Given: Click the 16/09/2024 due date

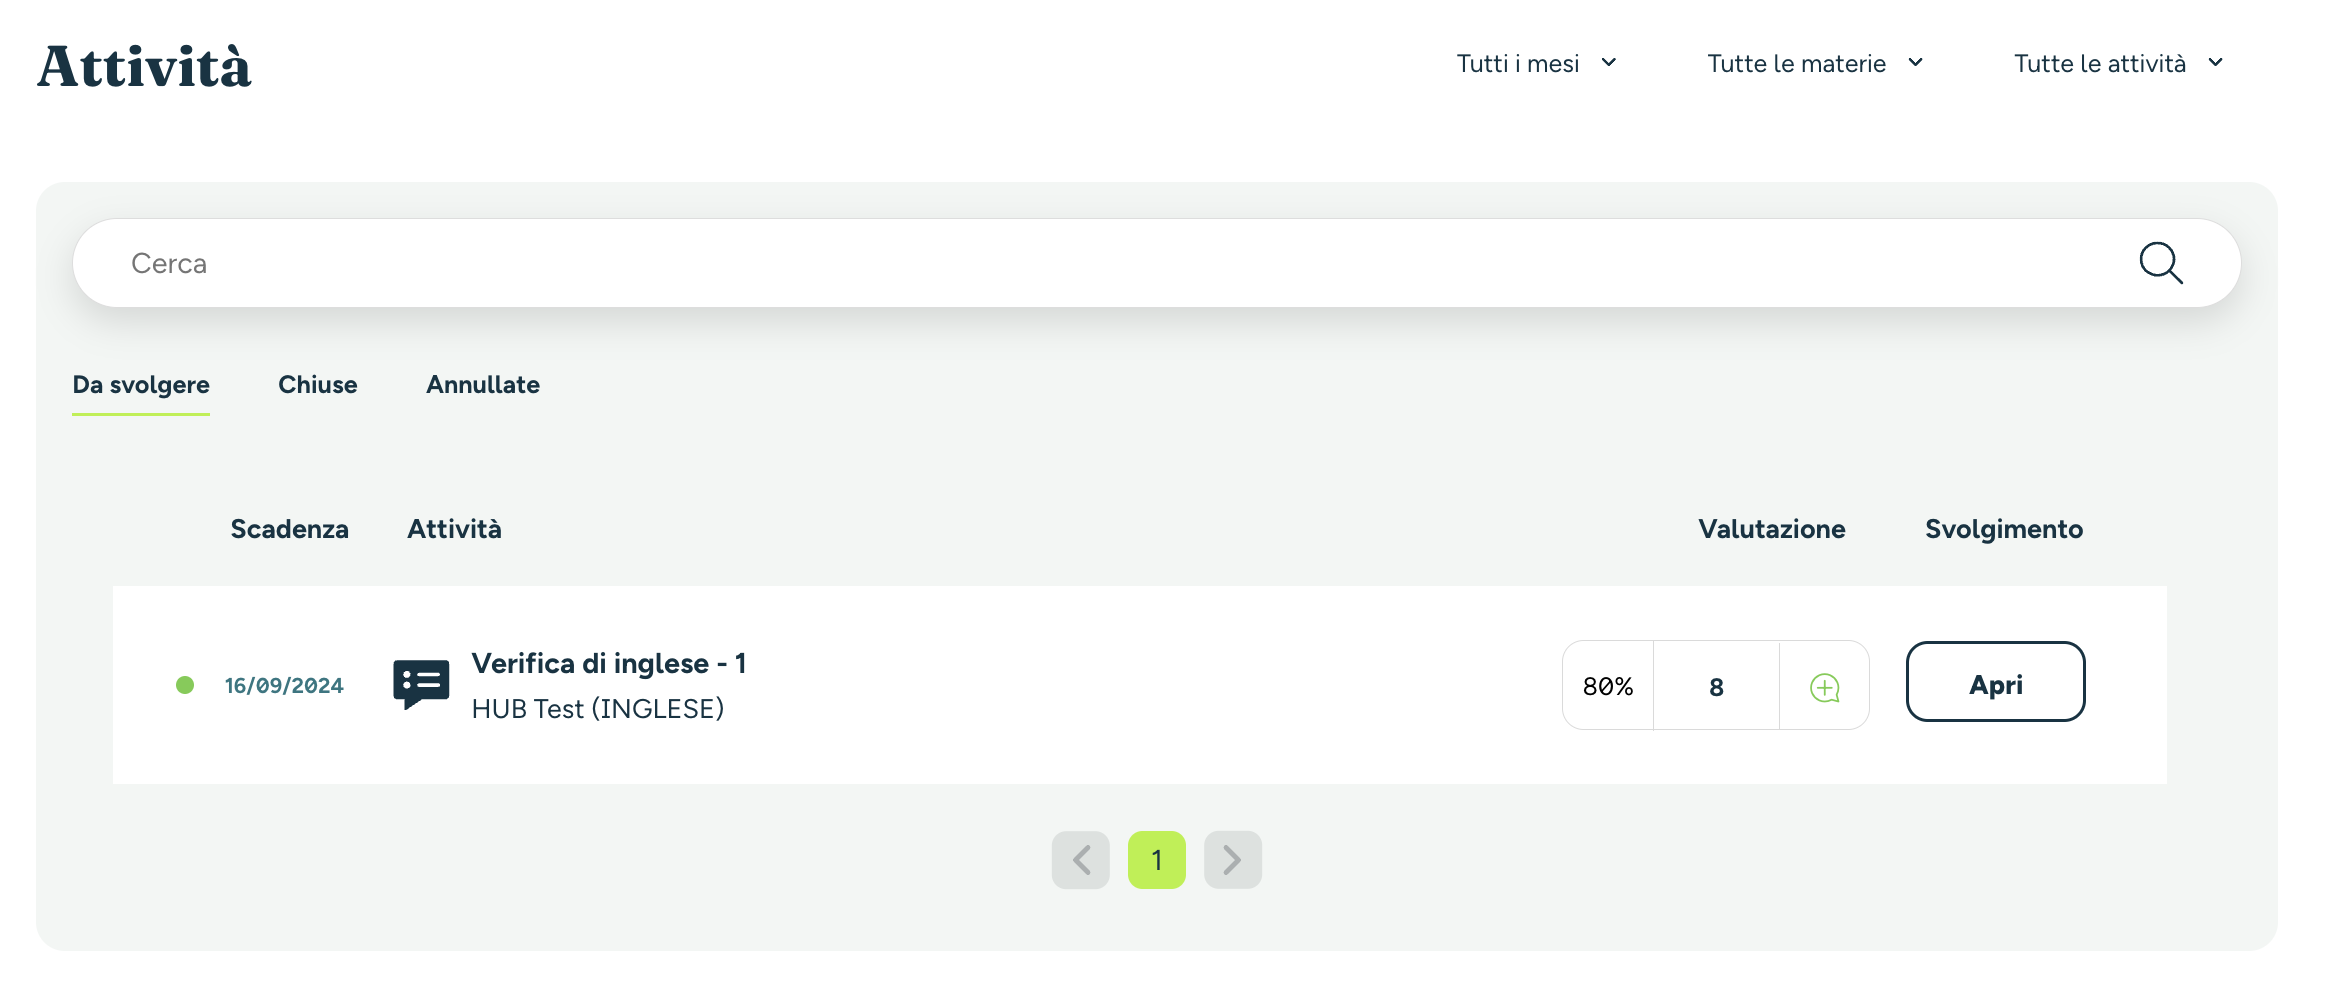Looking at the screenshot, I should (284, 686).
